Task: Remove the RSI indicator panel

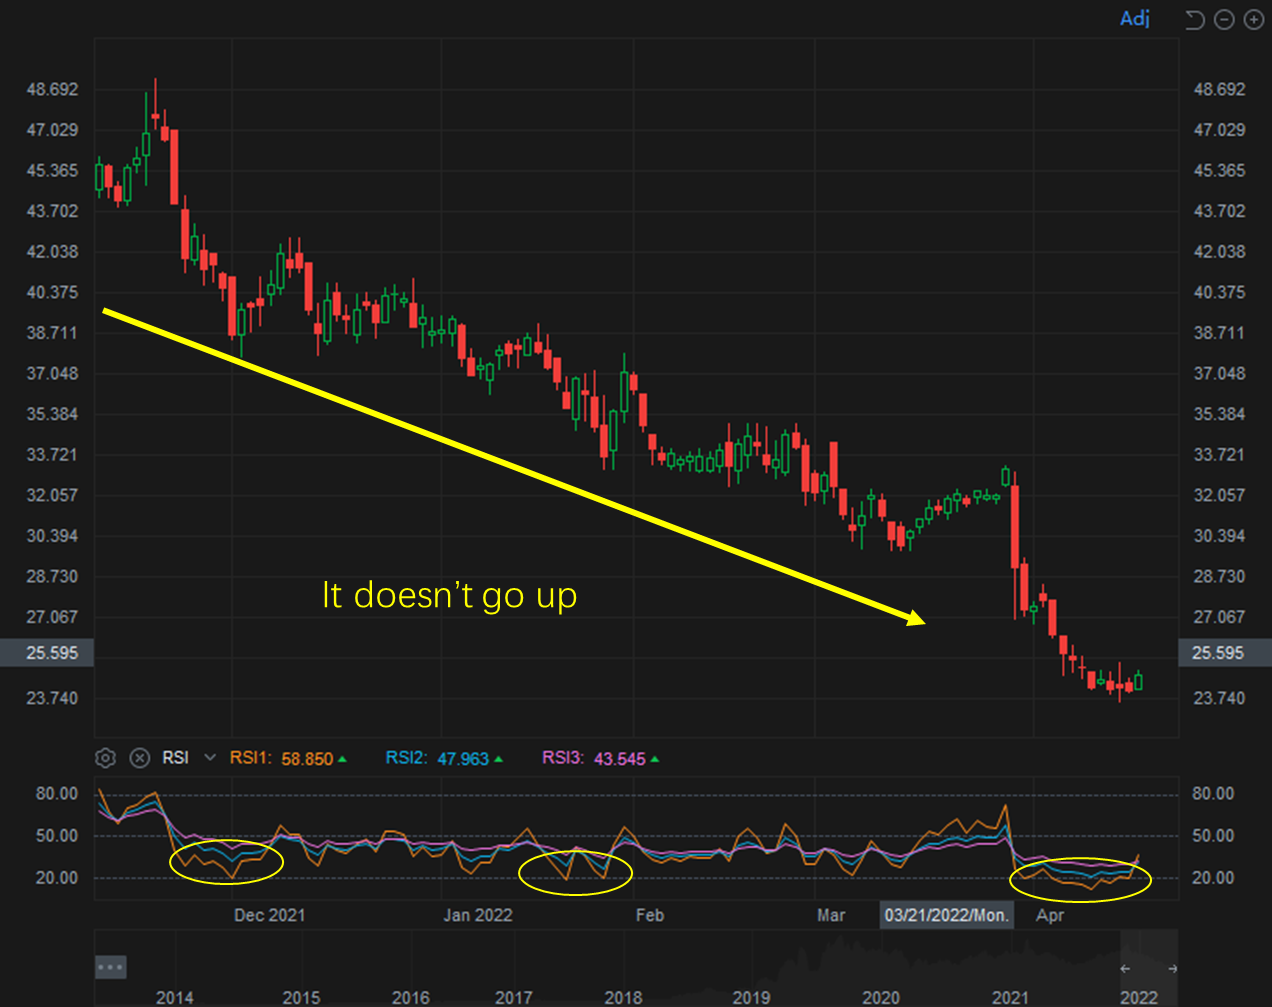Action: click(140, 758)
